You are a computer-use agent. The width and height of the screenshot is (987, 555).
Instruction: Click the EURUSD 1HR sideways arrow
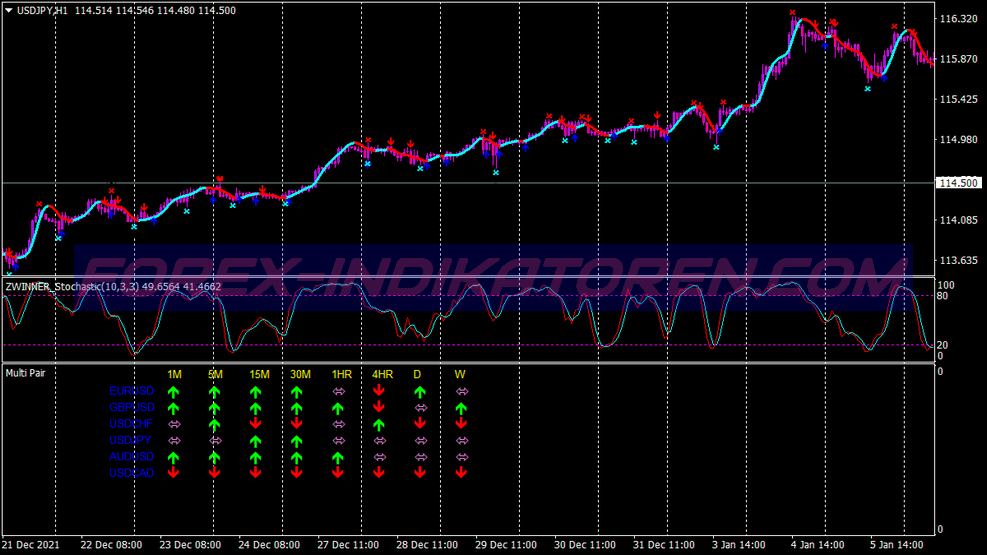coord(339,391)
